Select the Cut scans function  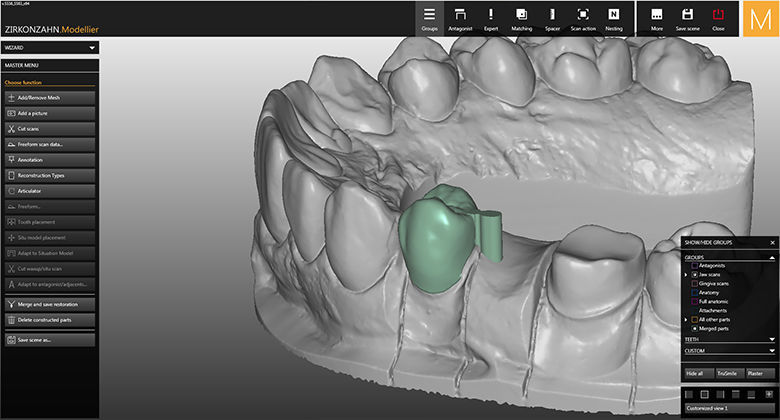click(x=50, y=129)
